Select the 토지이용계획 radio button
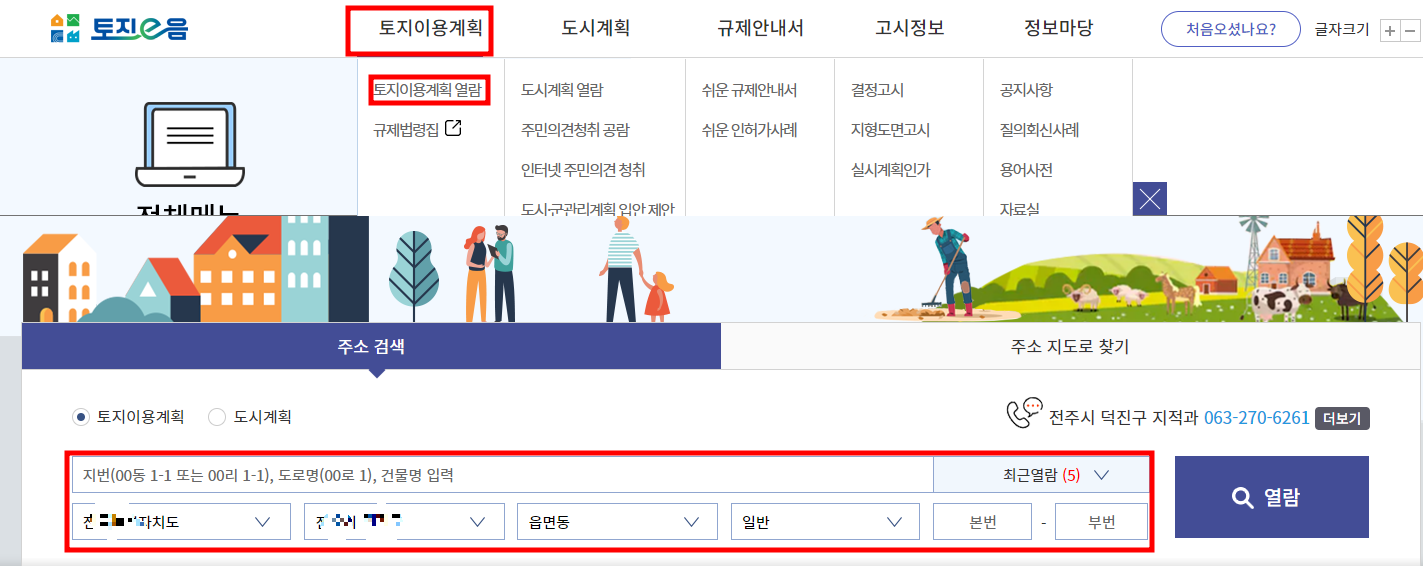 pyautogui.click(x=81, y=417)
